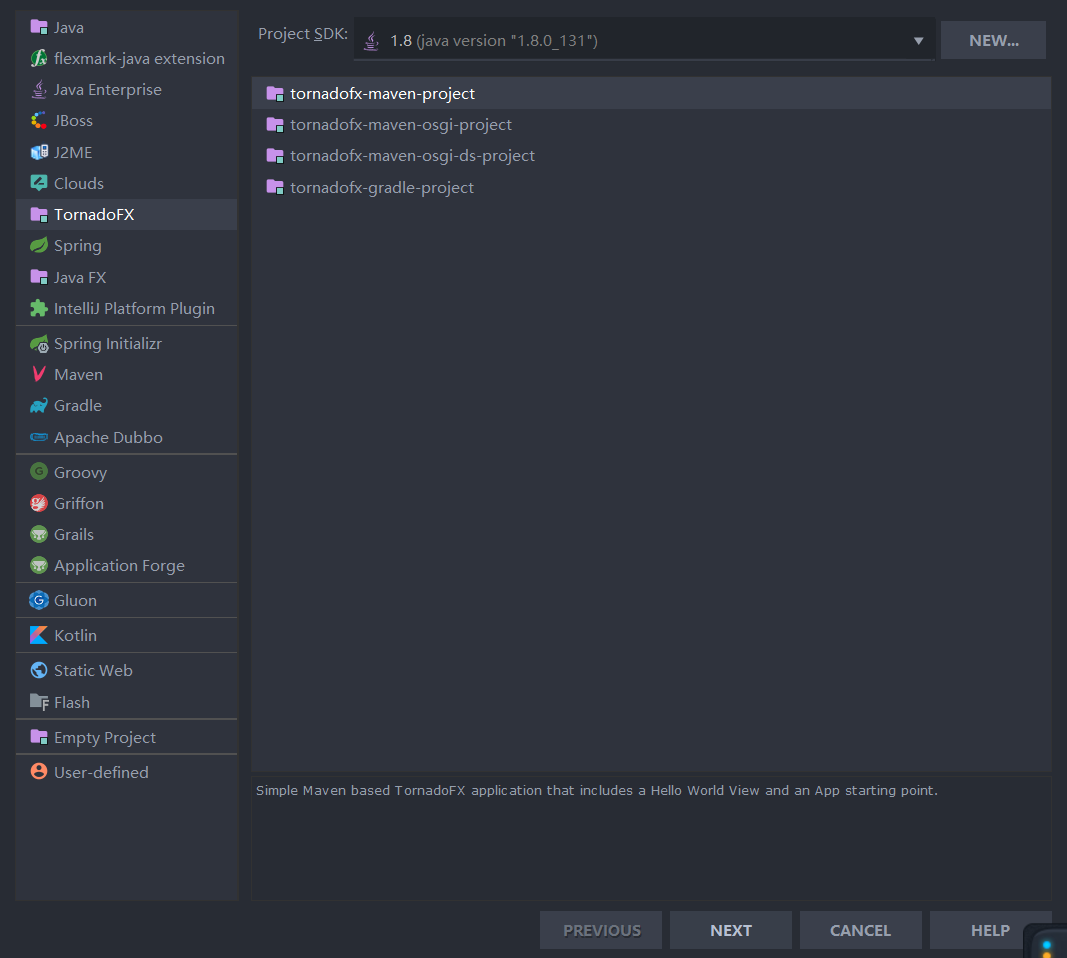Open the Project SDK dropdown arrow
The width and height of the screenshot is (1067, 958).
tap(918, 41)
